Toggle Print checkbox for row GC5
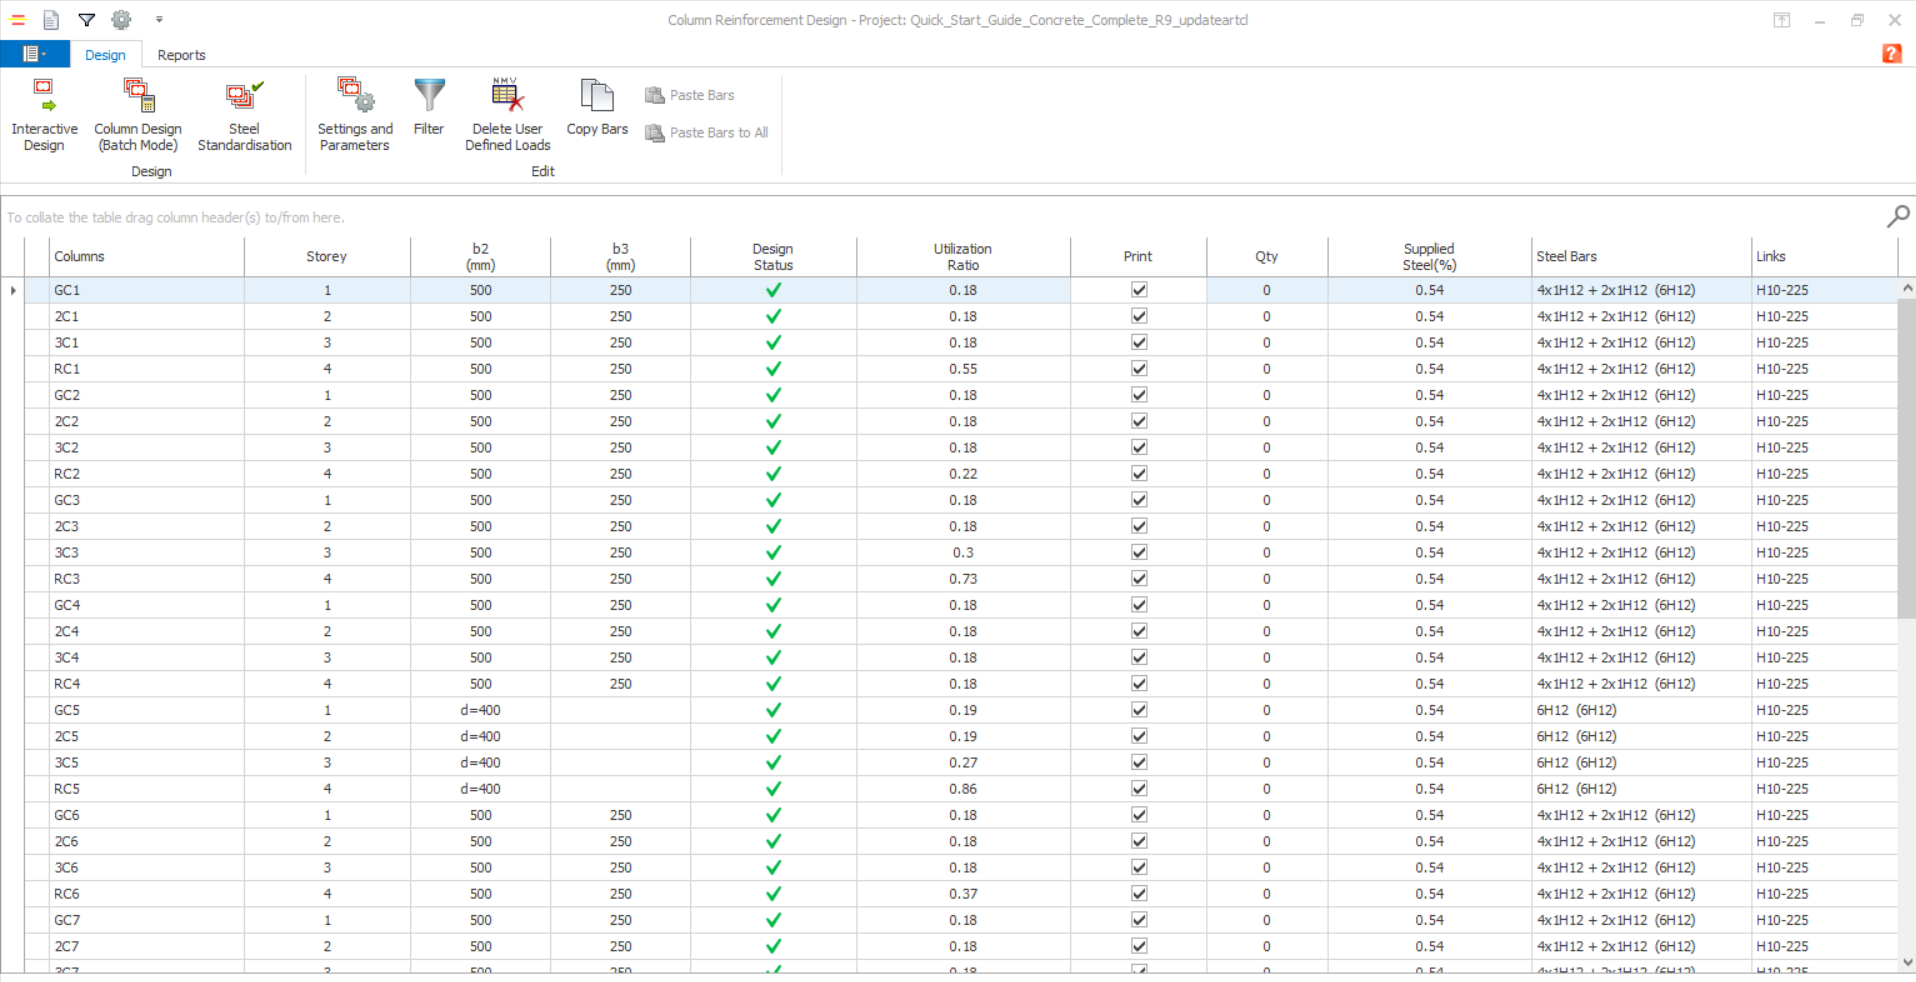 click(x=1138, y=710)
